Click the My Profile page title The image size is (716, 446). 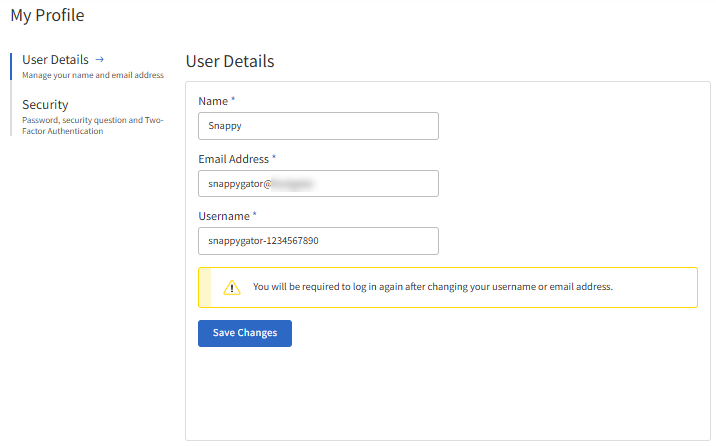click(47, 15)
